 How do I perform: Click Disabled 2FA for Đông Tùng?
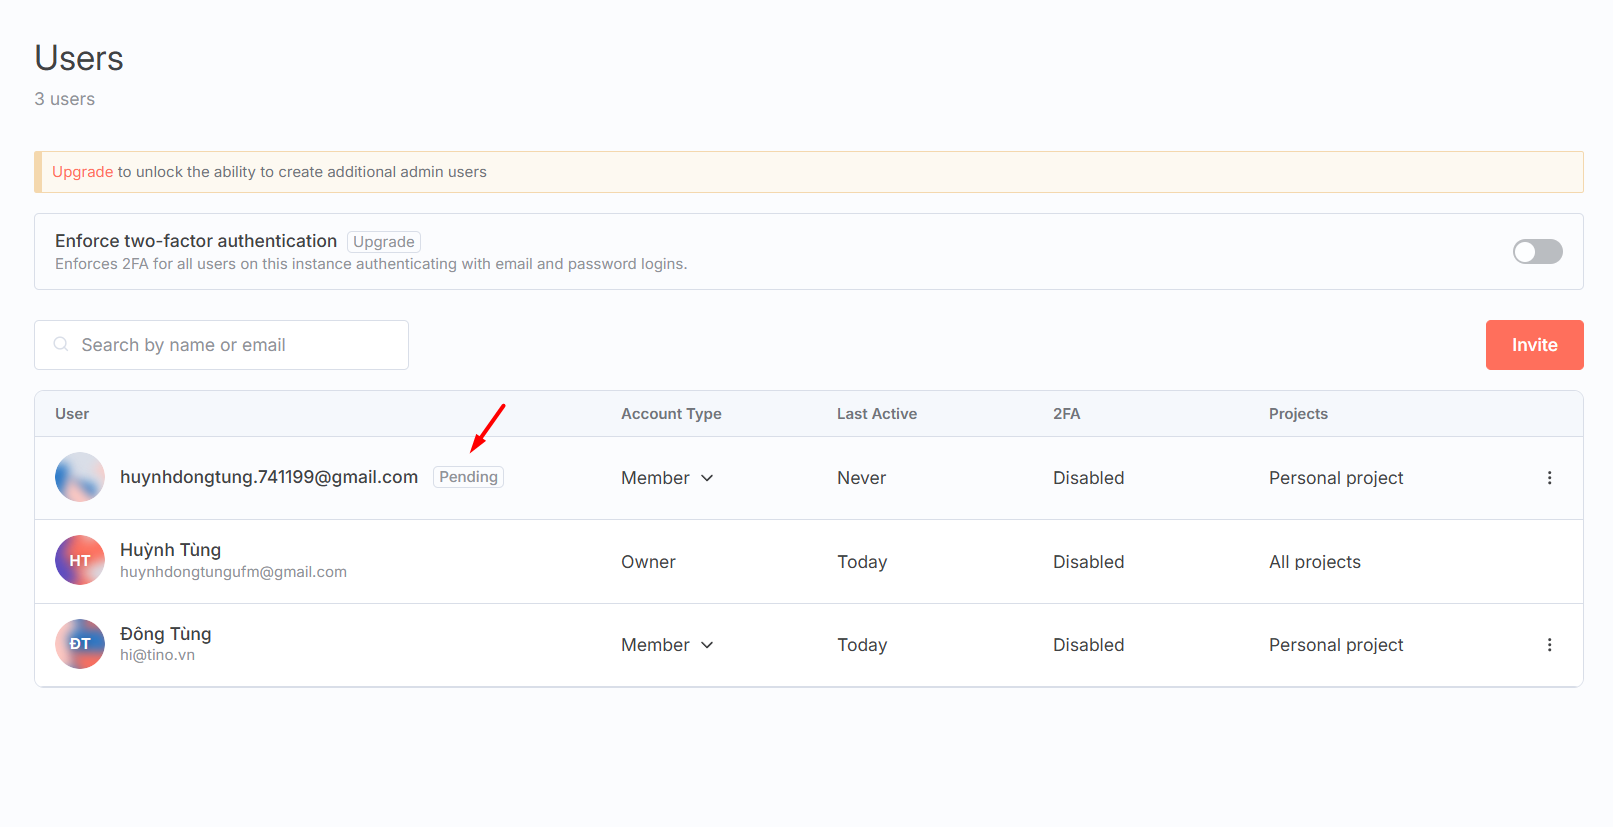click(x=1088, y=645)
